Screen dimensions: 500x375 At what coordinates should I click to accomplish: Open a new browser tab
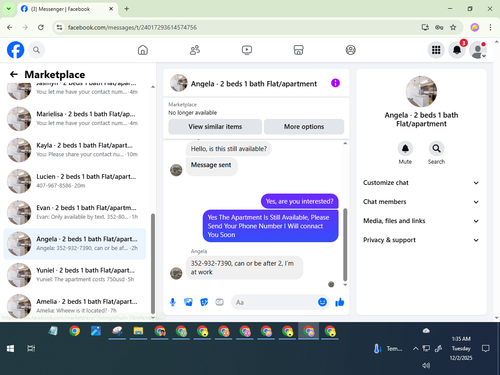127,9
